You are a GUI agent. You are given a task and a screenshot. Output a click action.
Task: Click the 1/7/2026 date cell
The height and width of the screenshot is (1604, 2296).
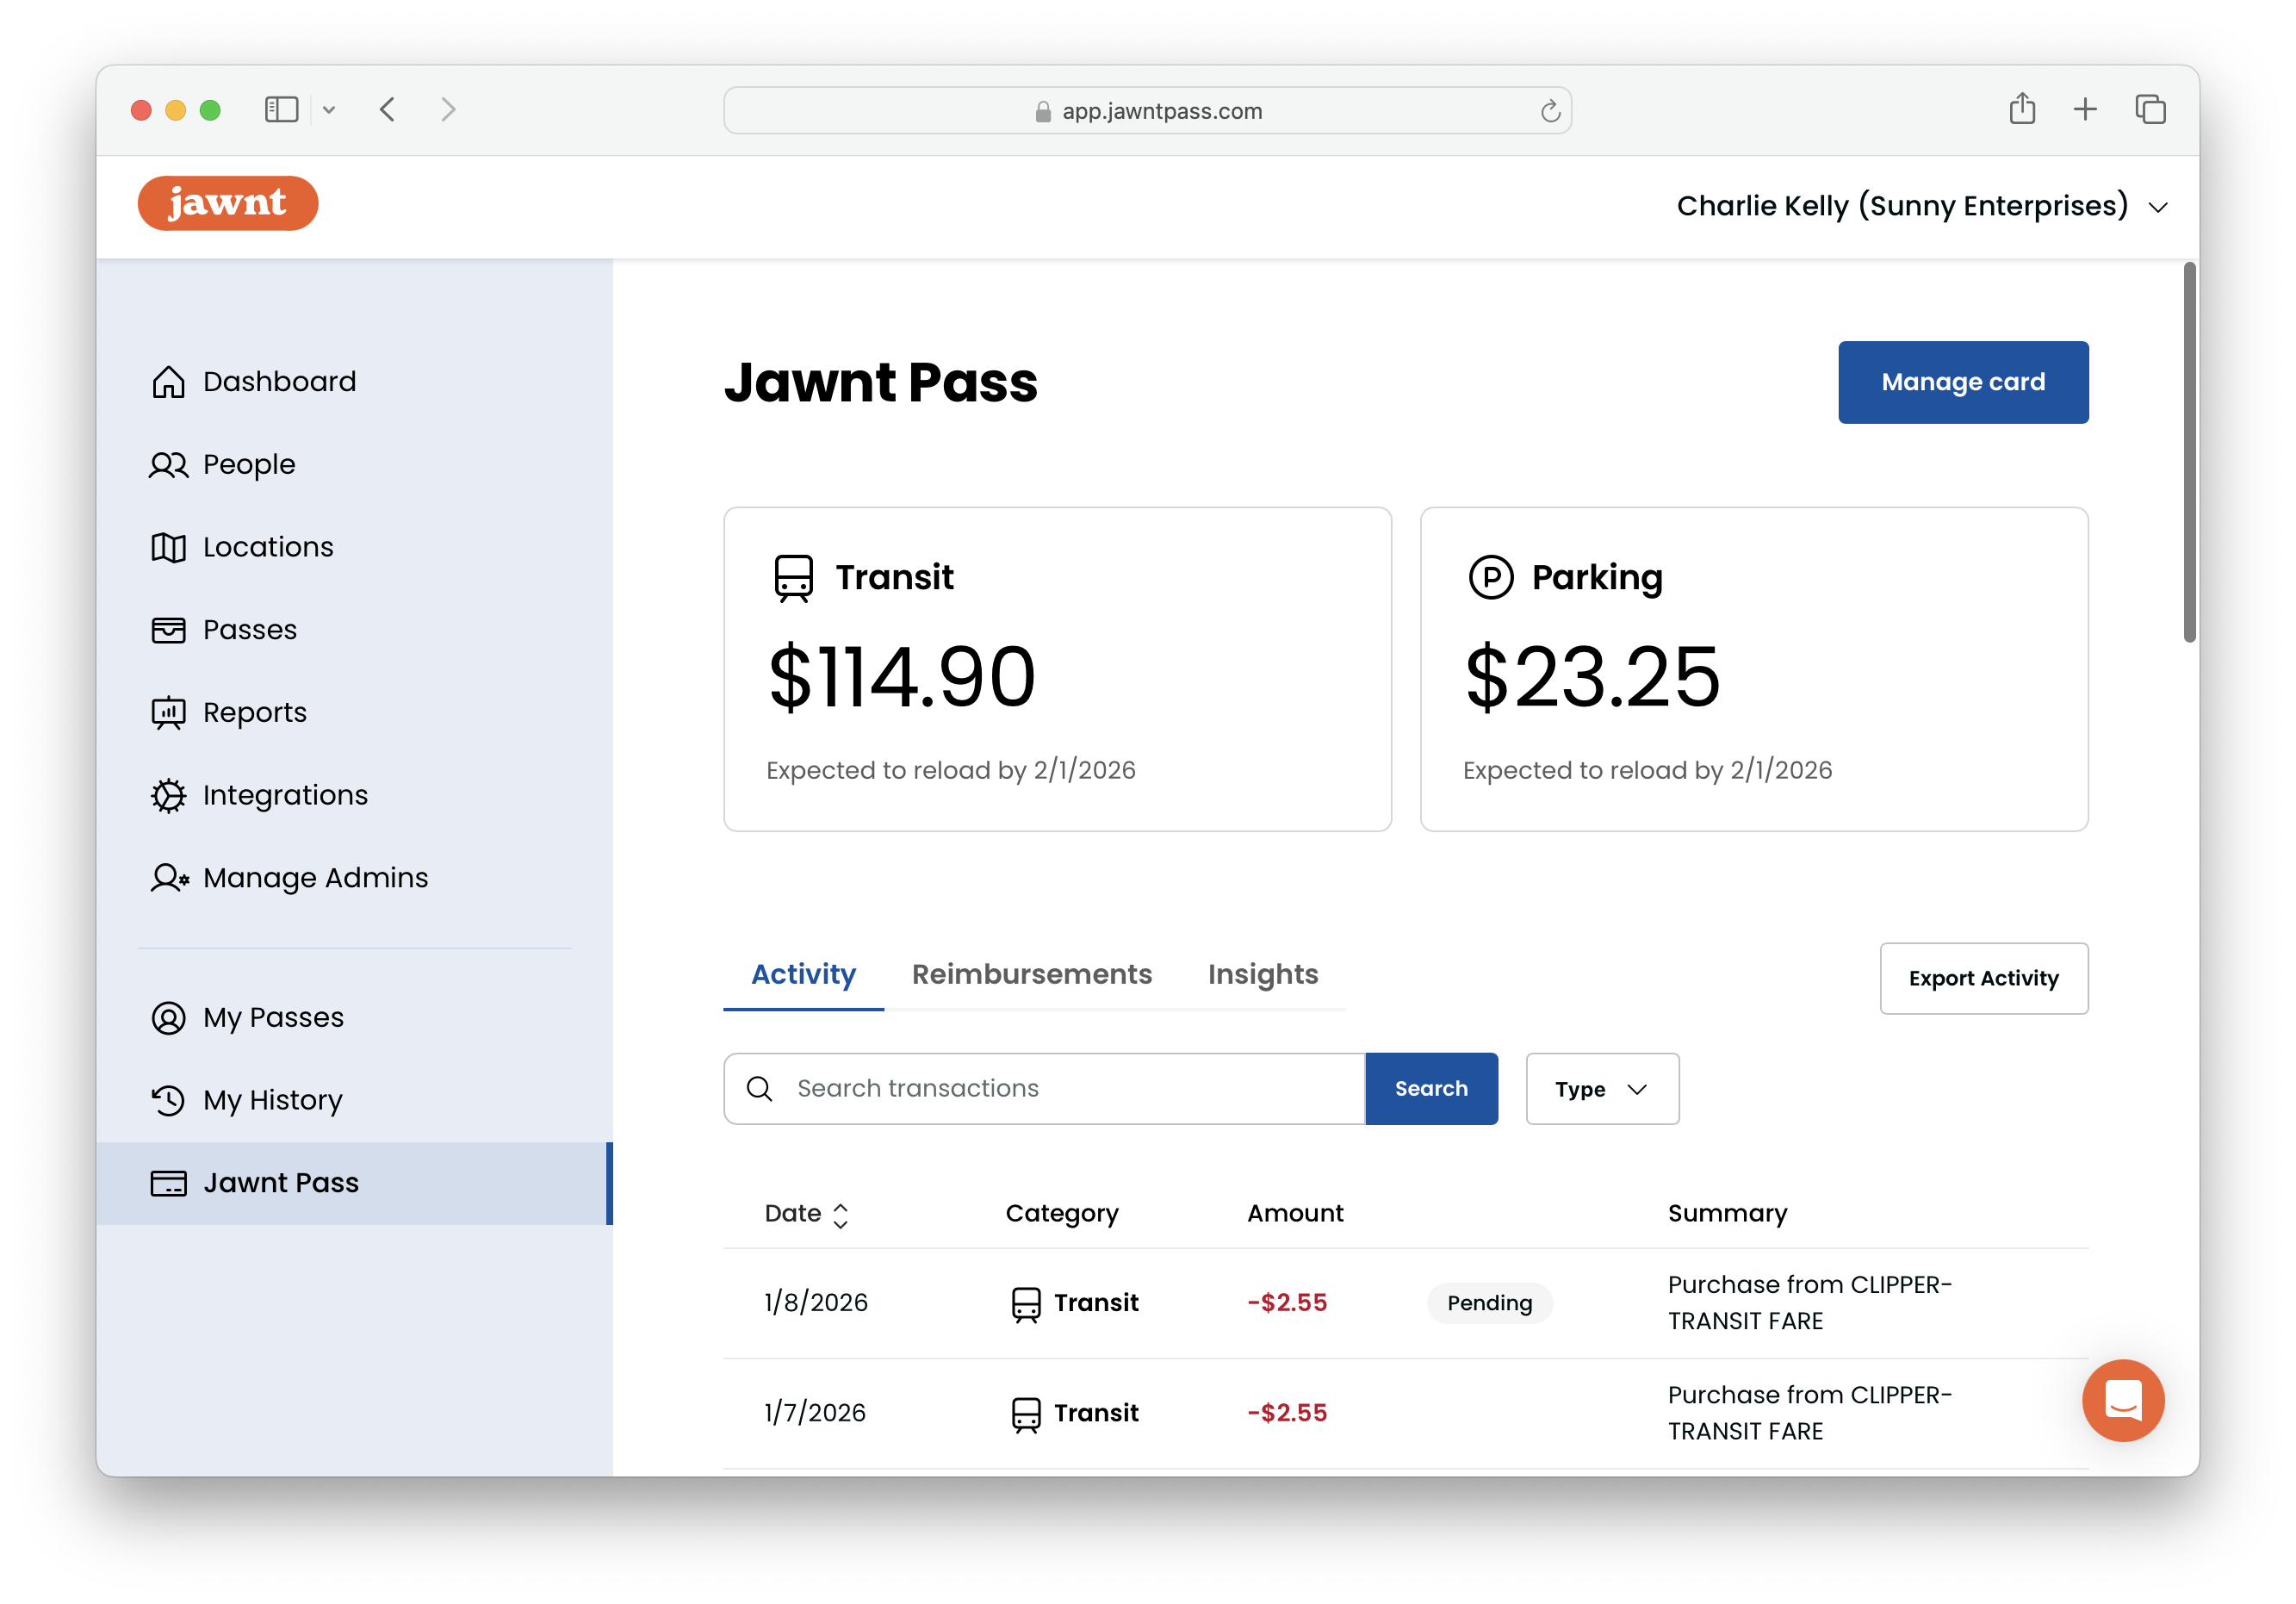coord(815,1413)
